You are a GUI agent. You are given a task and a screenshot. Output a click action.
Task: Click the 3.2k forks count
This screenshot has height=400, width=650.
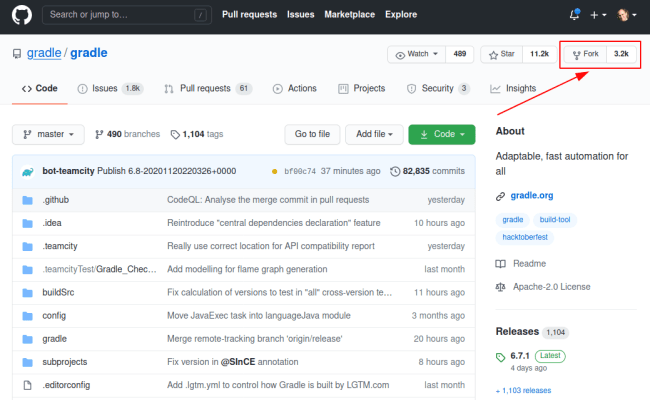click(x=621, y=54)
